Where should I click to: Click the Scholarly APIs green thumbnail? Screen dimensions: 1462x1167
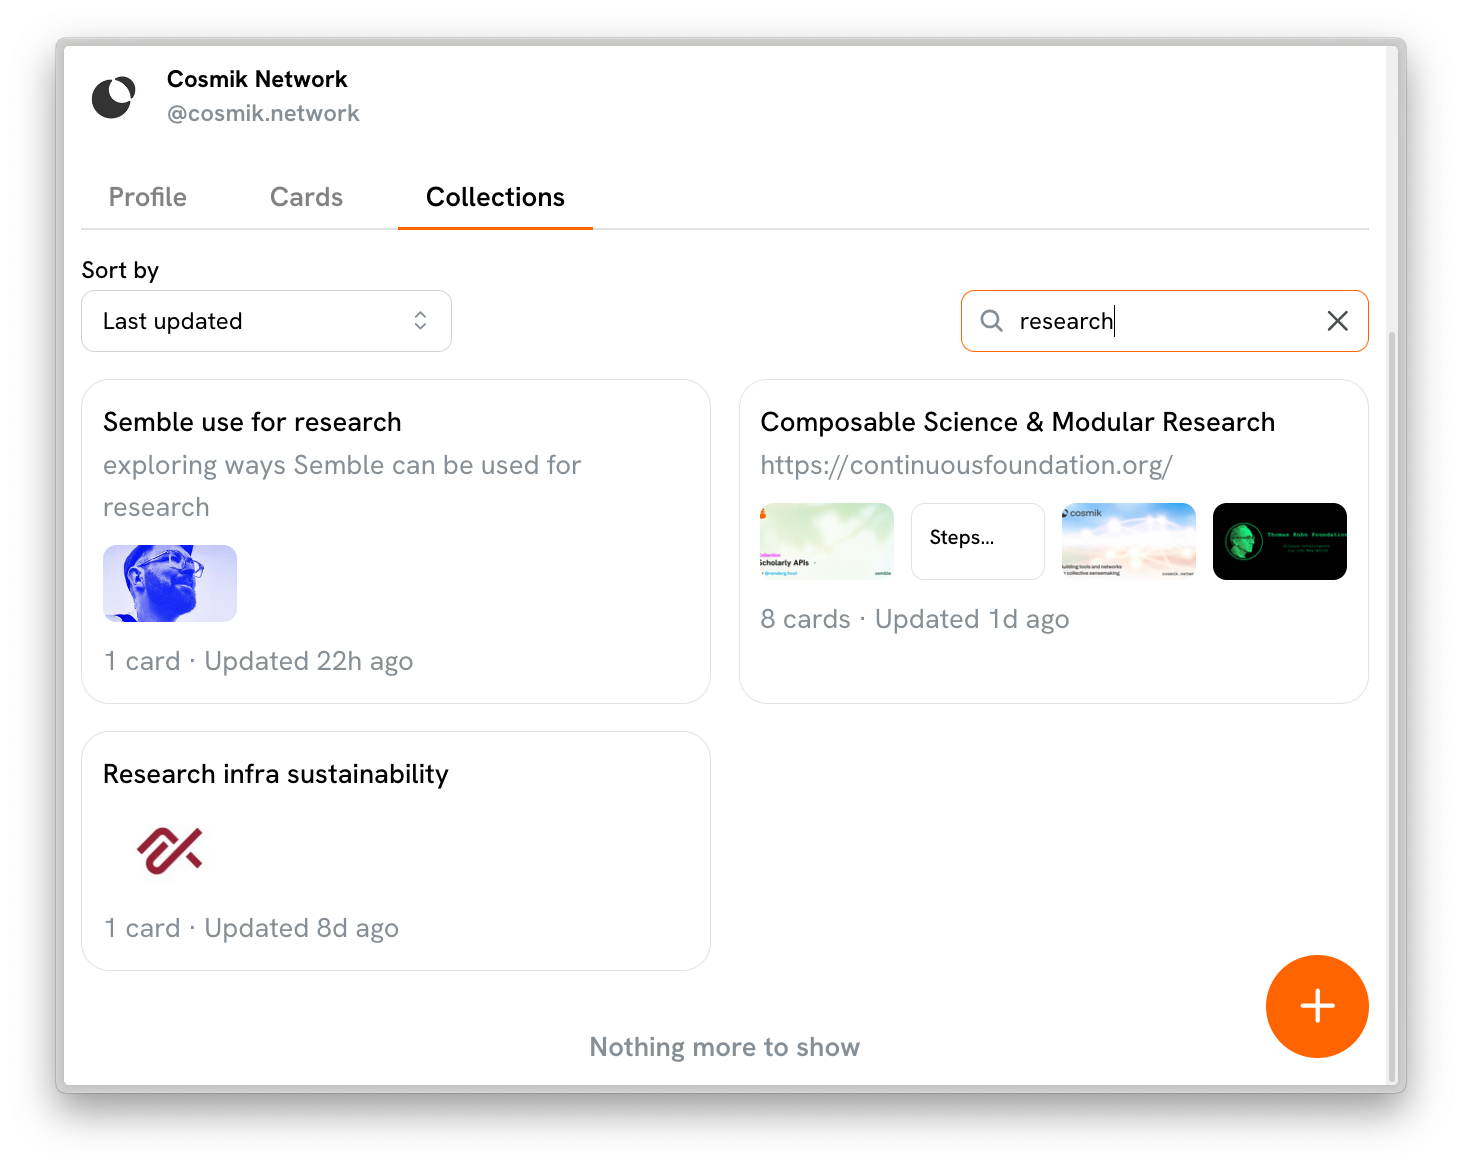click(x=827, y=541)
